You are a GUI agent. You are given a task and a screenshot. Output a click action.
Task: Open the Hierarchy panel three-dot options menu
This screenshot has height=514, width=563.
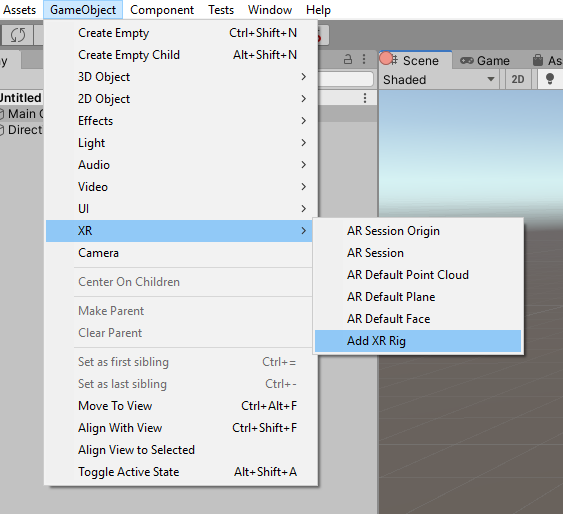tap(364, 59)
